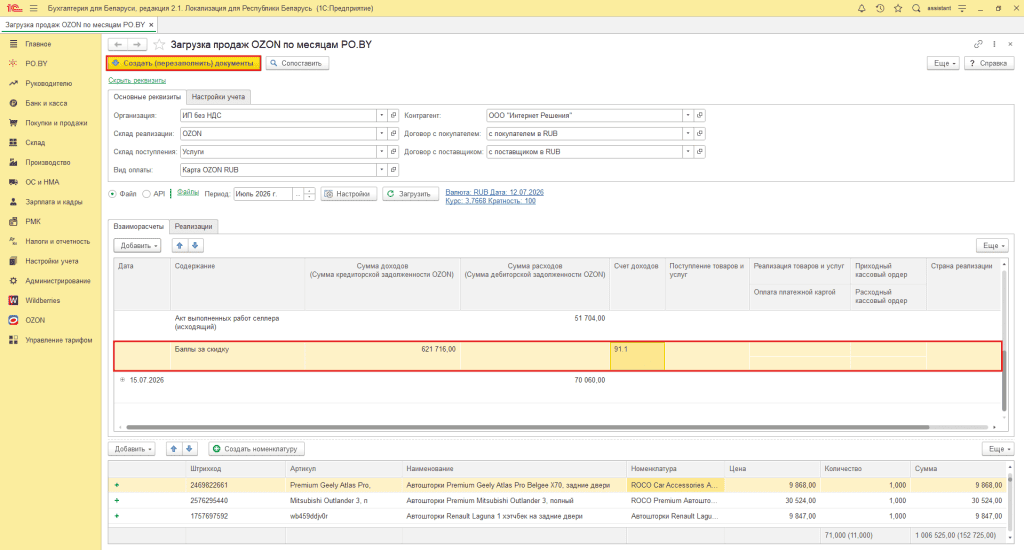The image size is (1024, 550).
Task: Click vertical scrollbar of Взаиморасчеты table
Action: tap(1005, 380)
